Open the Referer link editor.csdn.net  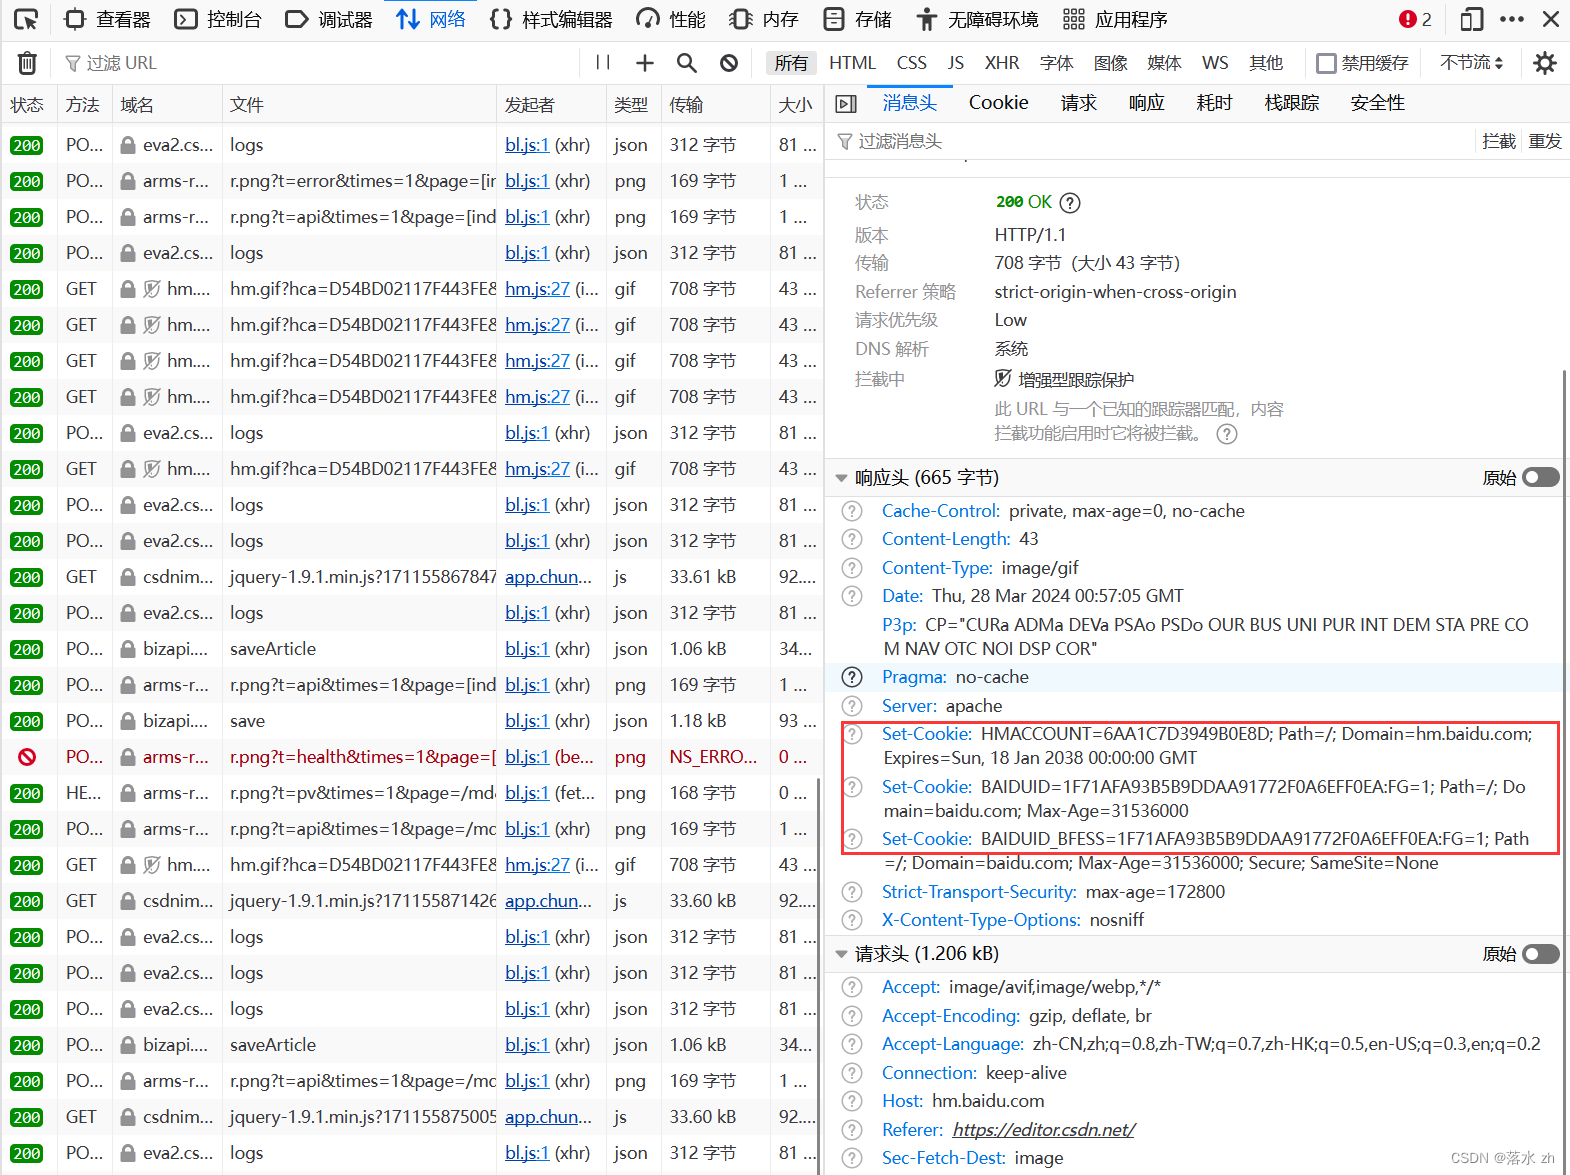(x=1043, y=1130)
